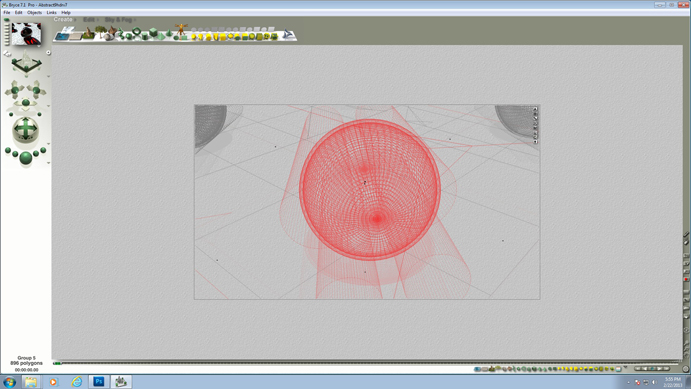Screen dimensions: 691x389
Task: Create a cylinder primitive
Action: coord(144,36)
